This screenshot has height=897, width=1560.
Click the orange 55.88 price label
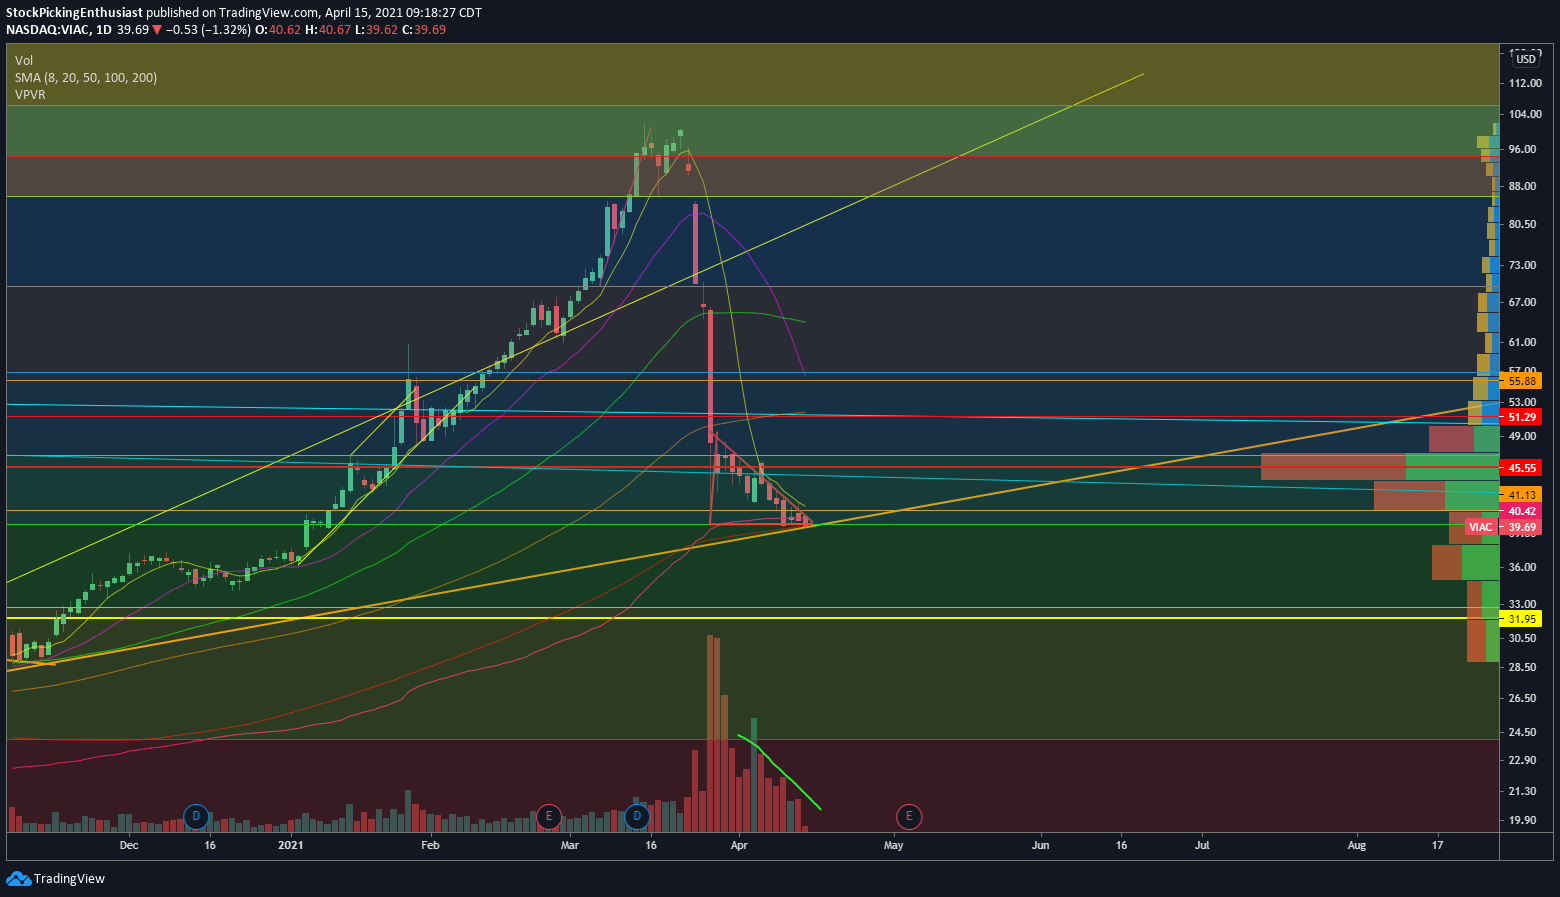(1521, 381)
